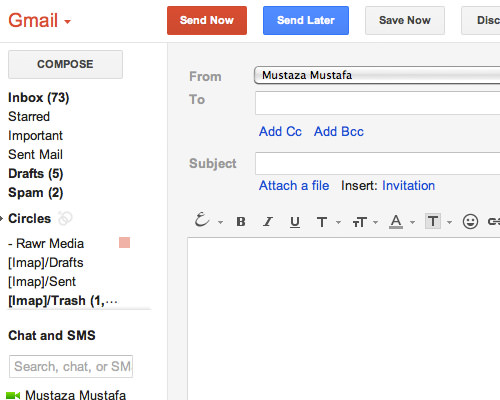Click the Rawr Media label color swatch
Viewport: 500px width, 400px height.
tap(124, 243)
